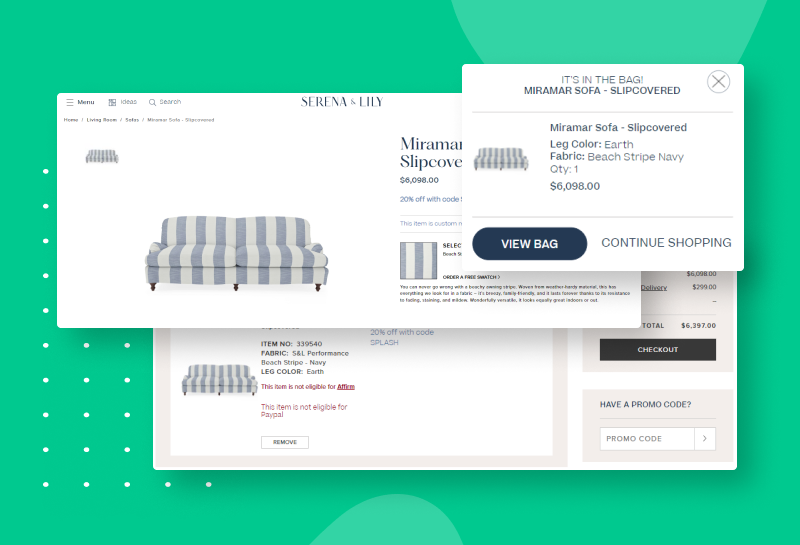Submit promo code arrow button

705,438
